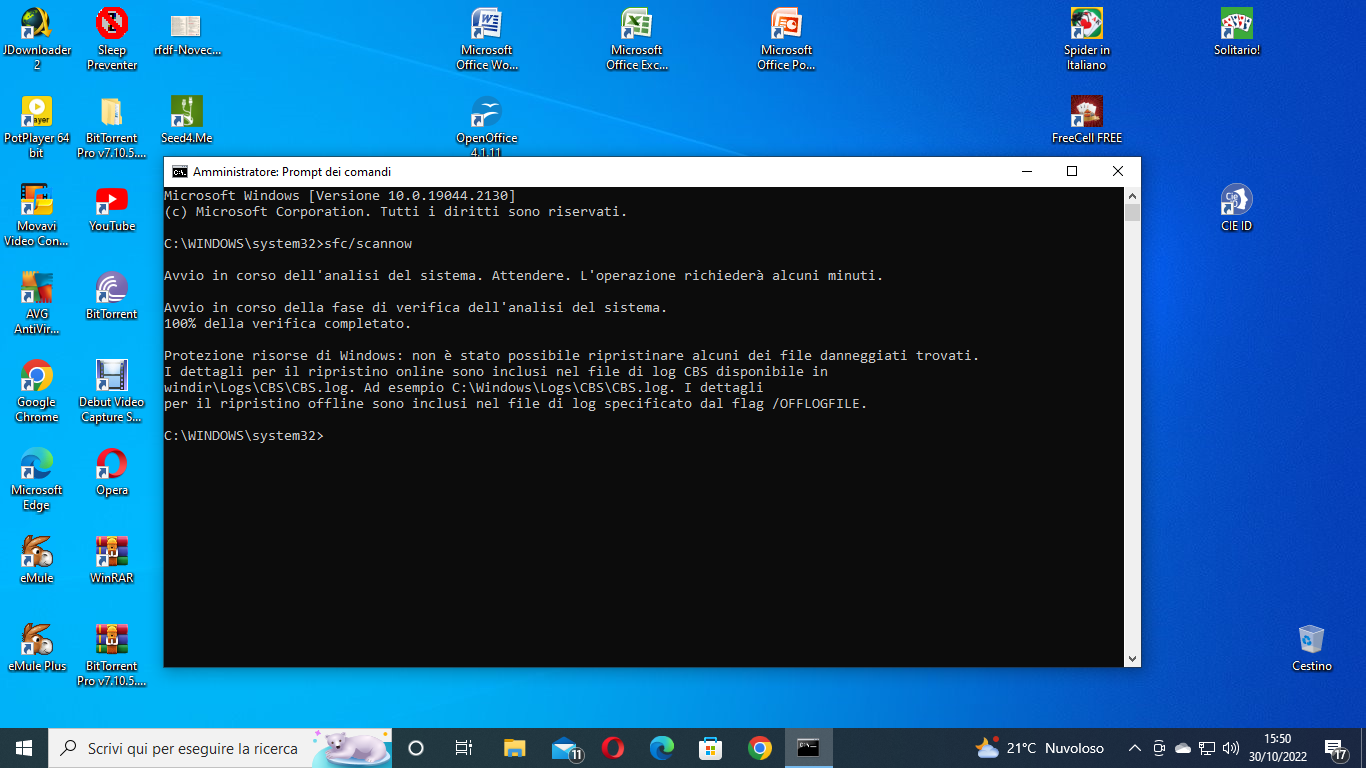The height and width of the screenshot is (768, 1366).
Task: Select the Microsoft Edge desktop shortcut
Action: (37, 479)
